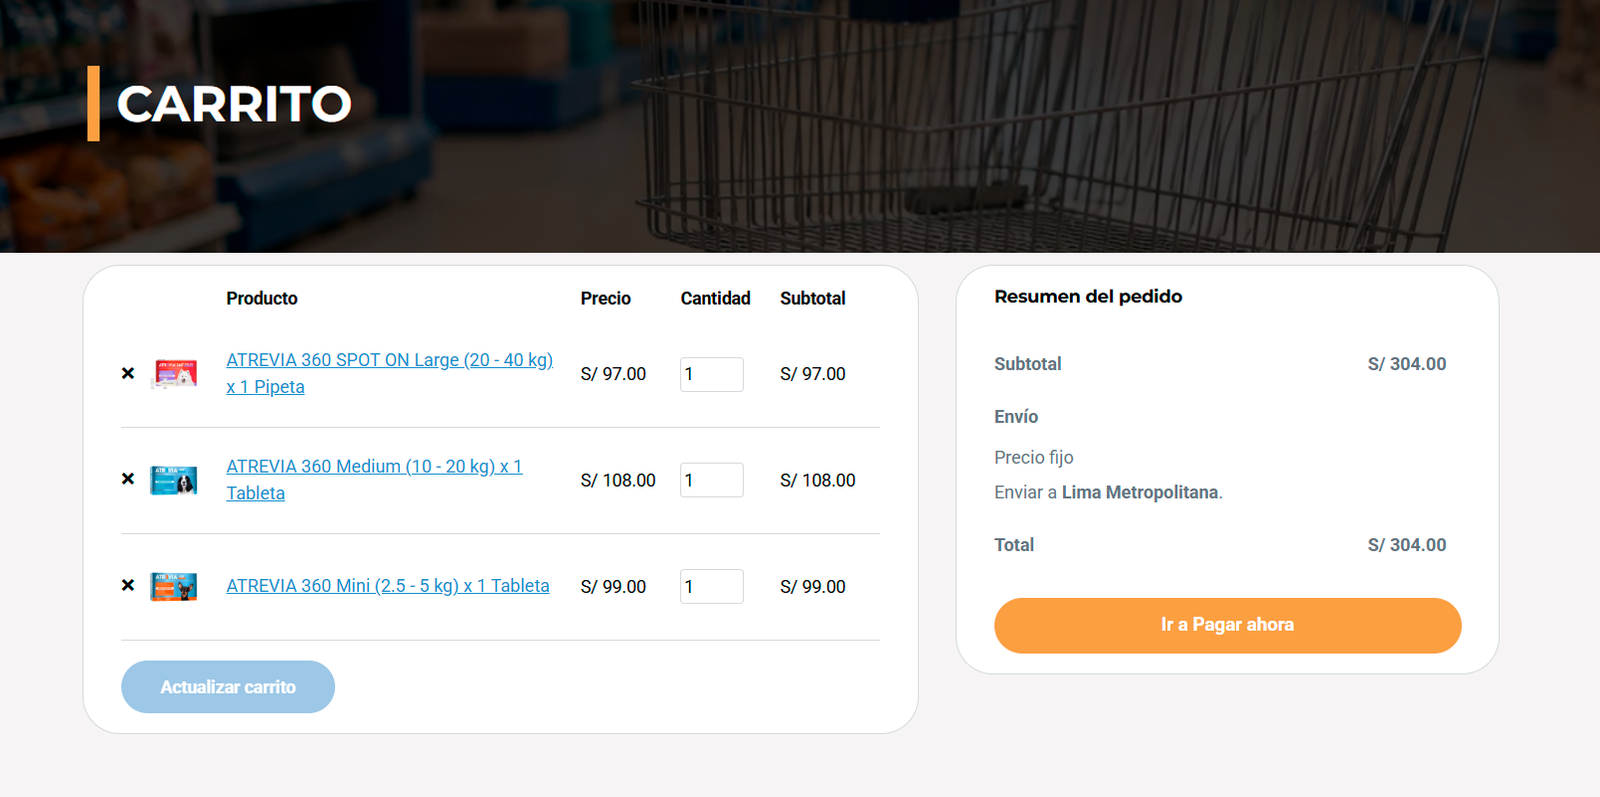1600x797 pixels.
Task: Click the Total amount S/ 304.00
Action: pyautogui.click(x=1407, y=545)
